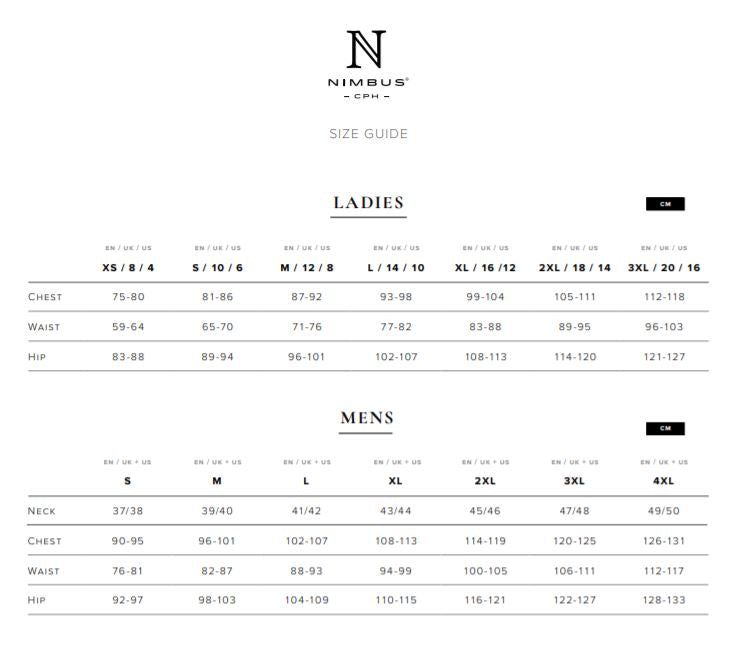This screenshot has width=739, height=646.
Task: Click the Mens Hip row label
Action: [37, 600]
